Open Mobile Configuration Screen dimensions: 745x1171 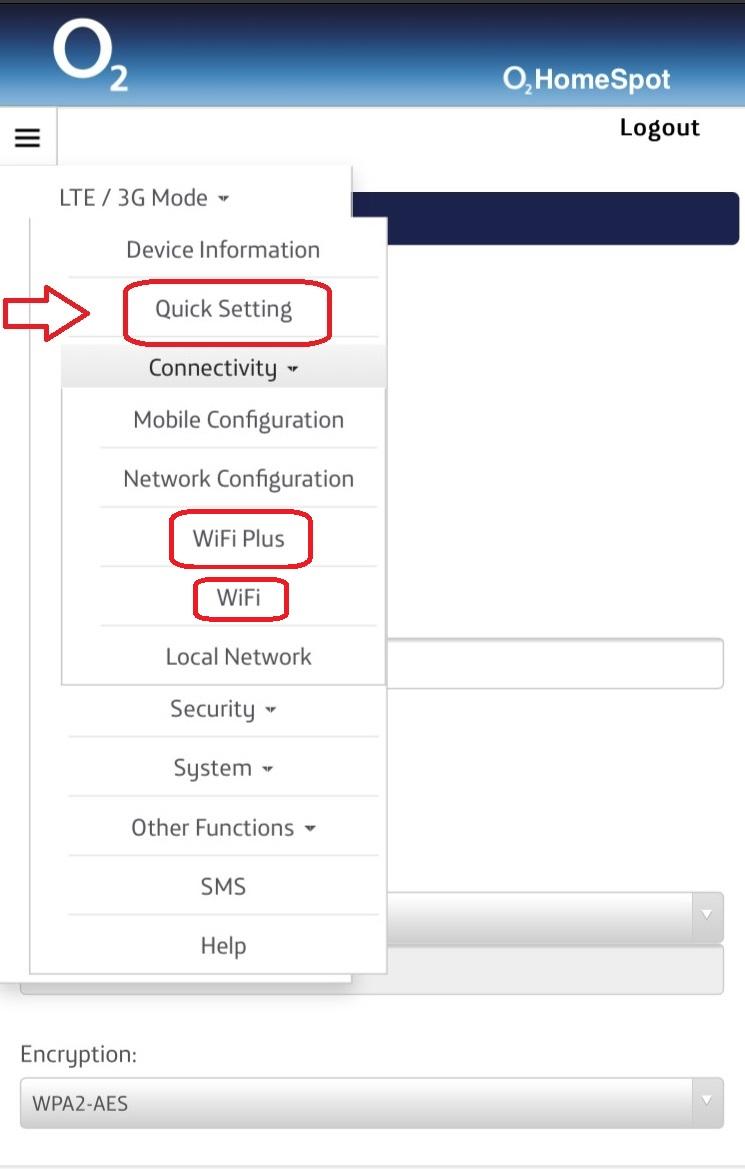[x=238, y=420]
